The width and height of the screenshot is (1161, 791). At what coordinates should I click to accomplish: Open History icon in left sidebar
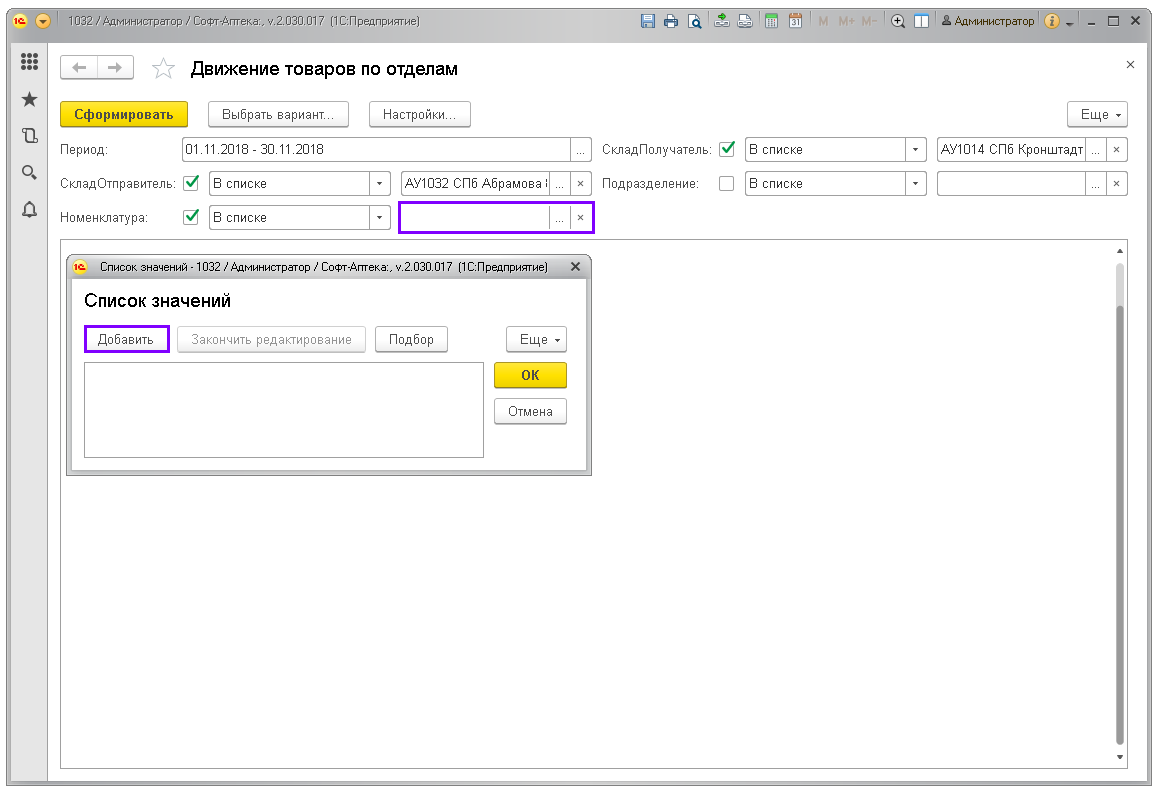coord(29,136)
